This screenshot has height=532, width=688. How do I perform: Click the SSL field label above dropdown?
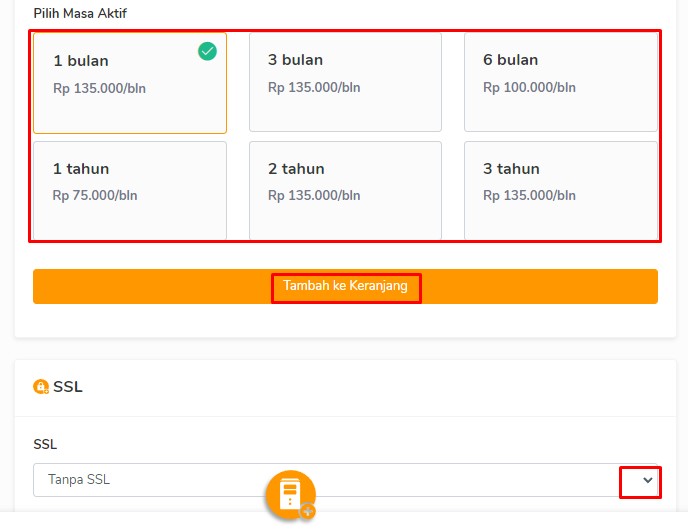point(46,444)
